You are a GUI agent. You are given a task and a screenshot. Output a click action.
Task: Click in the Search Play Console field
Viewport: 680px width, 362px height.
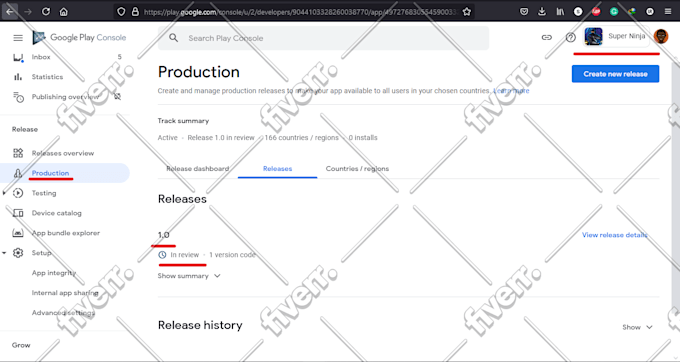324,38
